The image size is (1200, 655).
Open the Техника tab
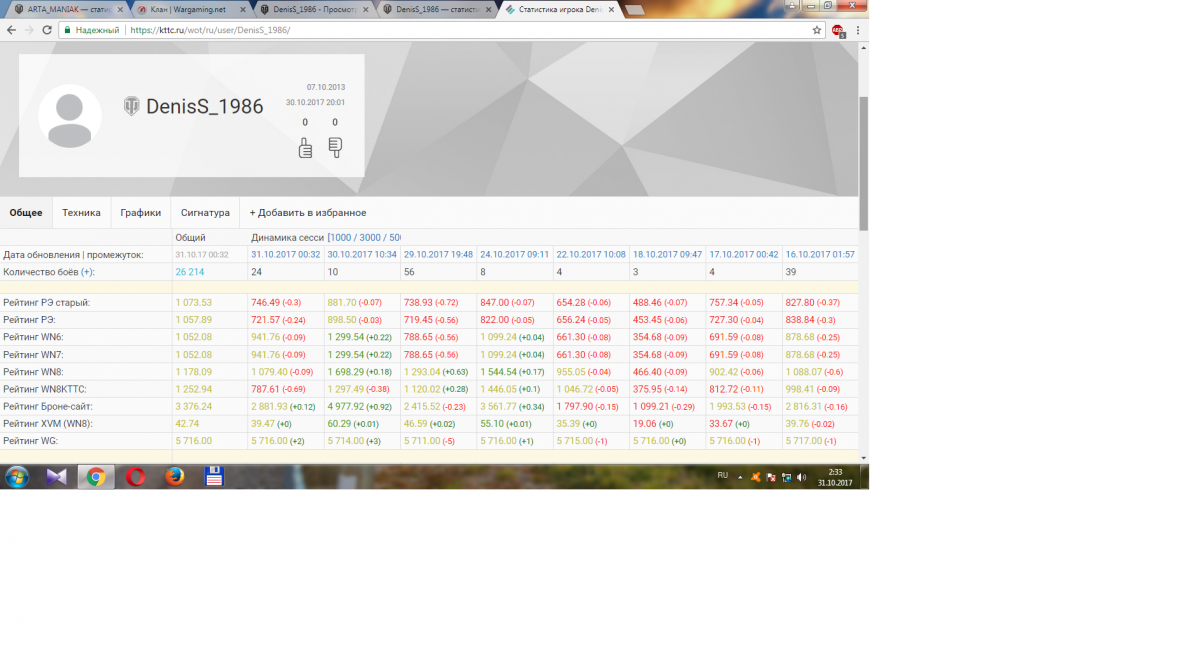pyautogui.click(x=81, y=213)
